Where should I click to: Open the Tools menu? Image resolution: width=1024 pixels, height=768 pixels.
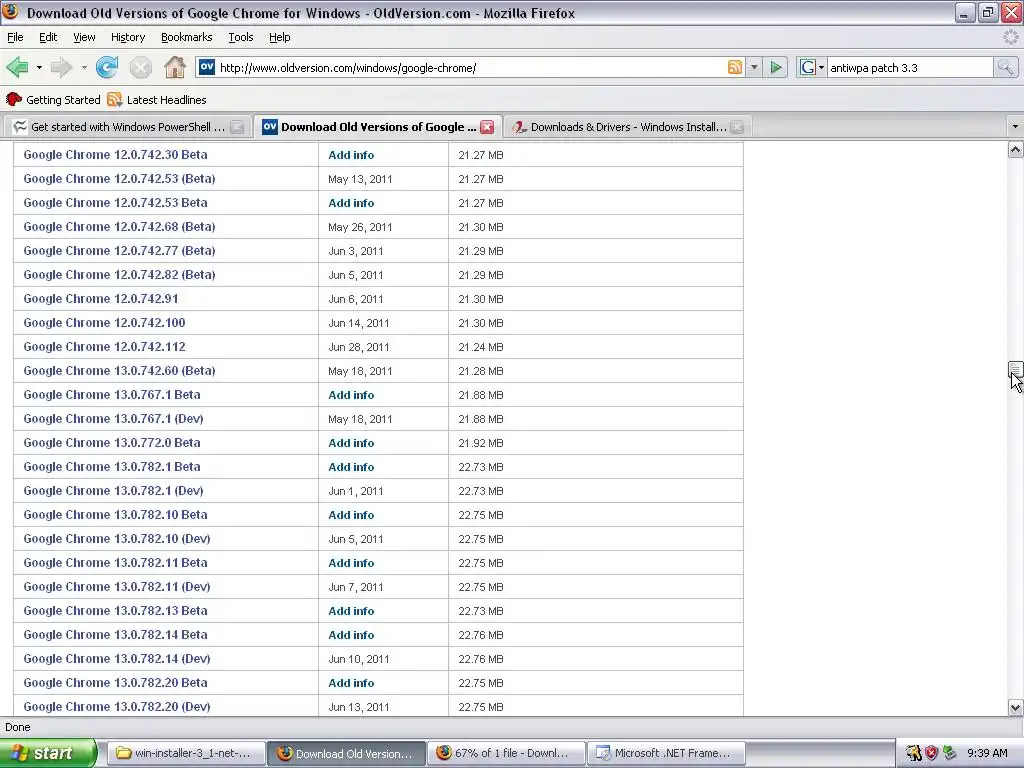tap(241, 37)
